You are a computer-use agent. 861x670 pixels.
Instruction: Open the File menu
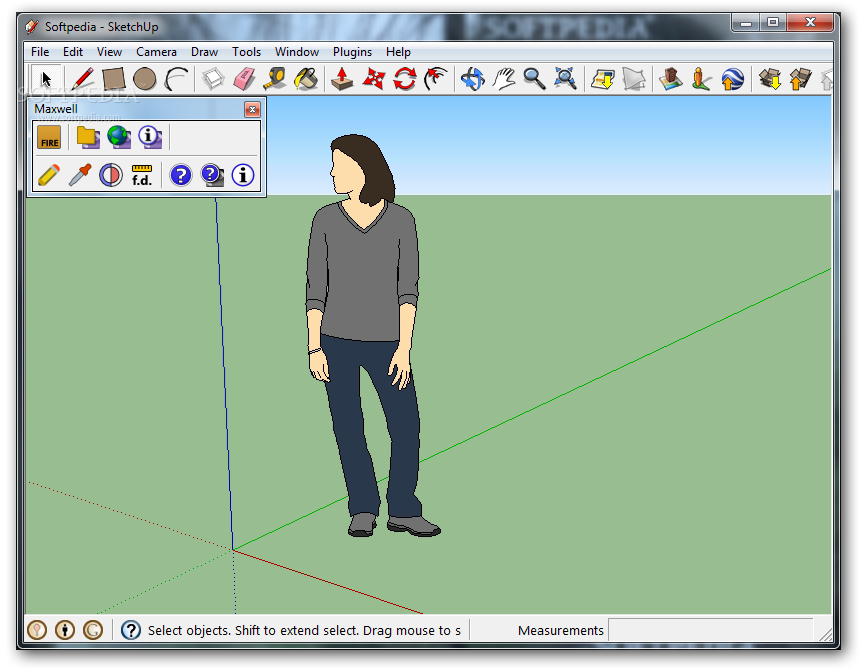point(40,52)
